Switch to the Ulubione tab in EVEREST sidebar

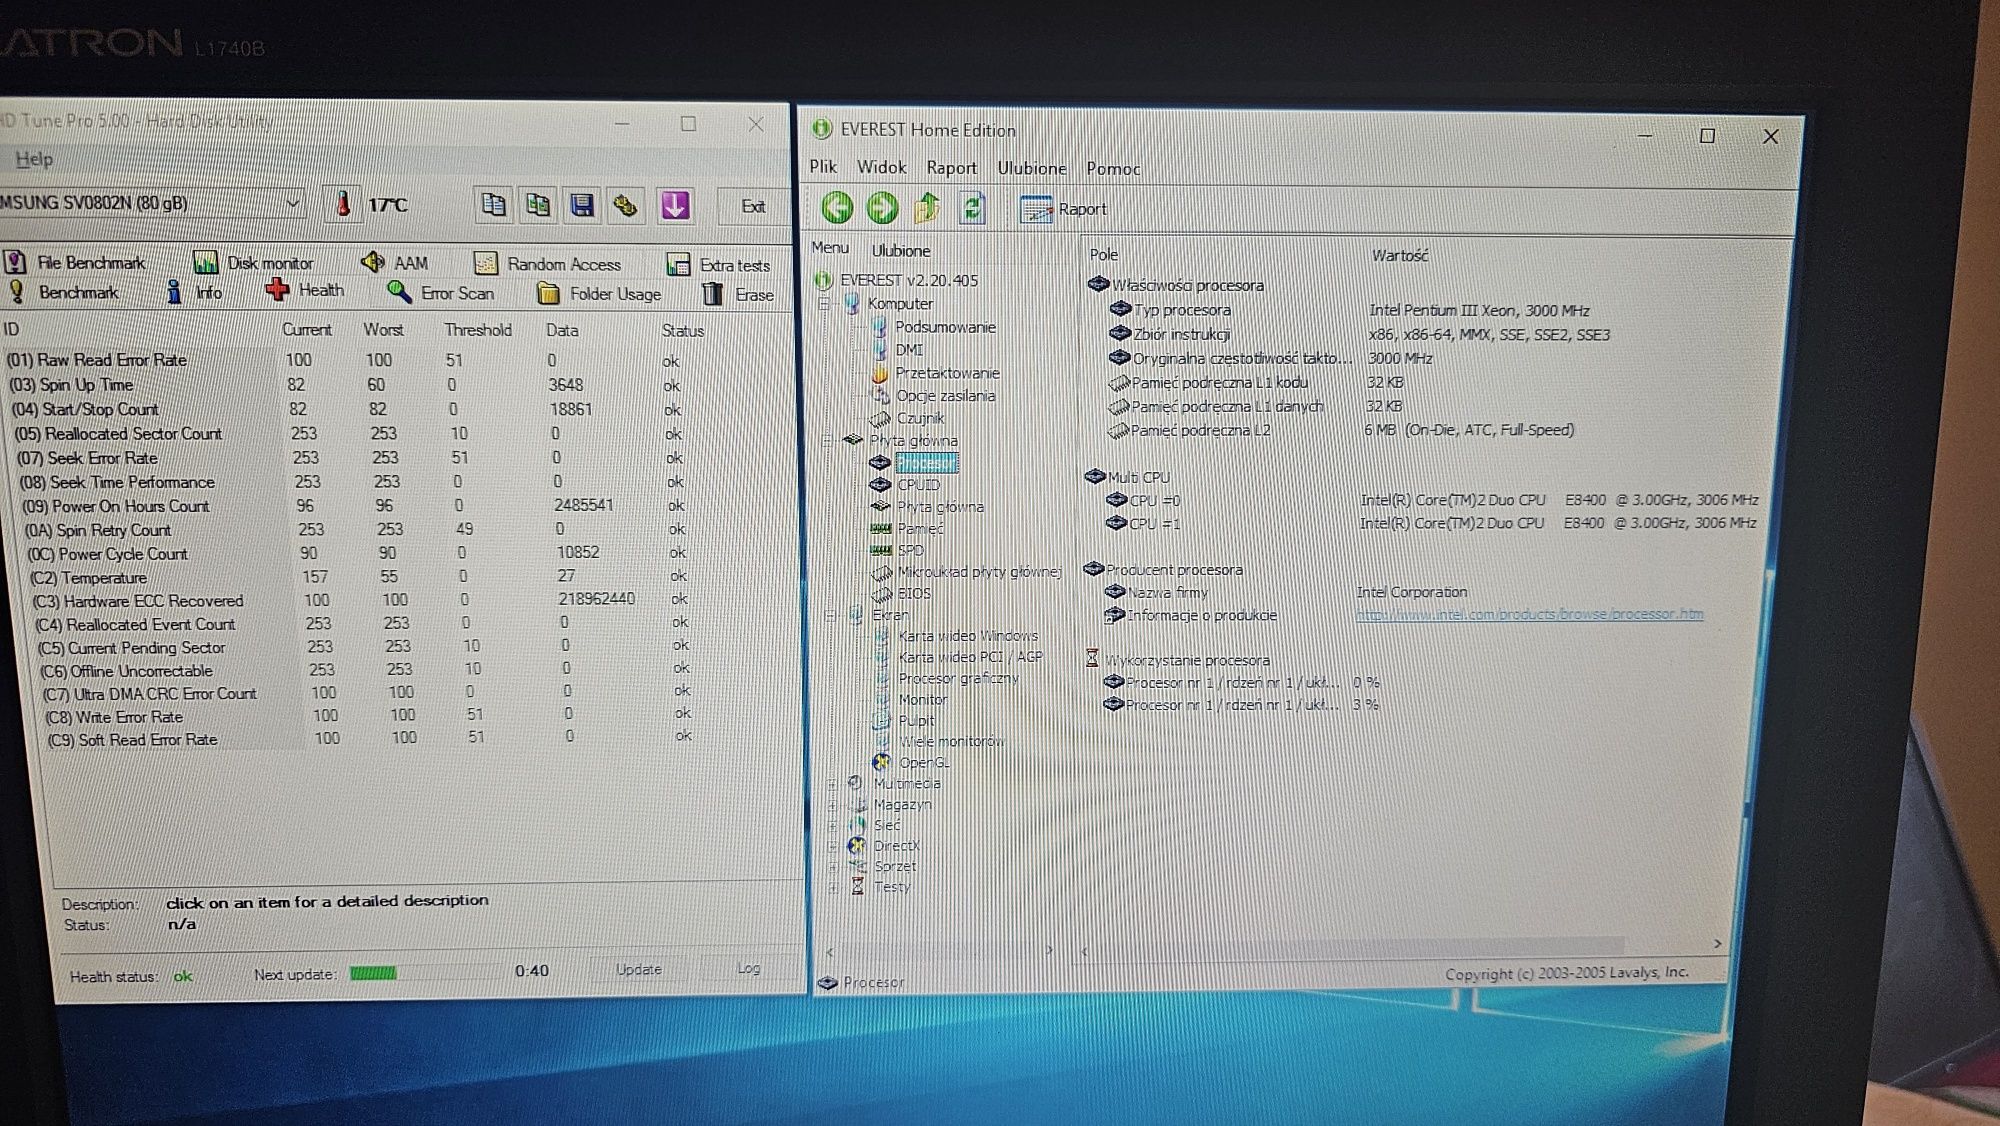(x=901, y=250)
